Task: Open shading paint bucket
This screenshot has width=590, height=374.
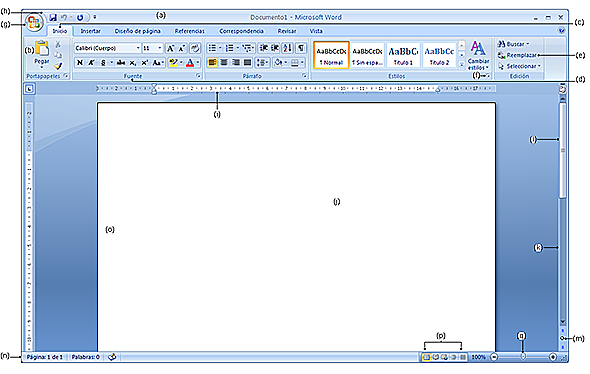Action: (278, 62)
